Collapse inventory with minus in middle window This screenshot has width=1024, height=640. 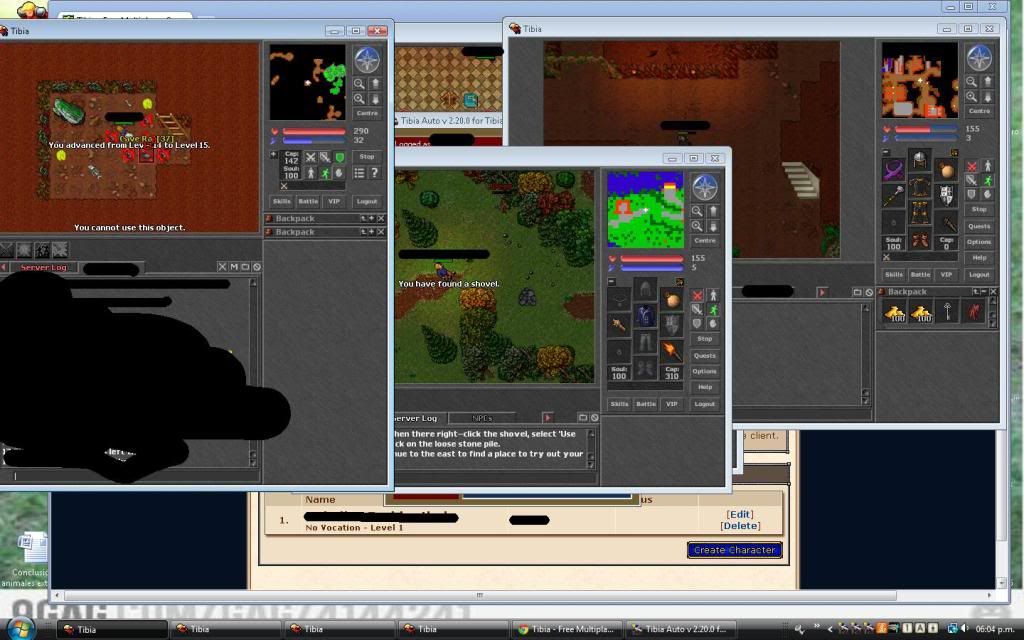coord(612,282)
